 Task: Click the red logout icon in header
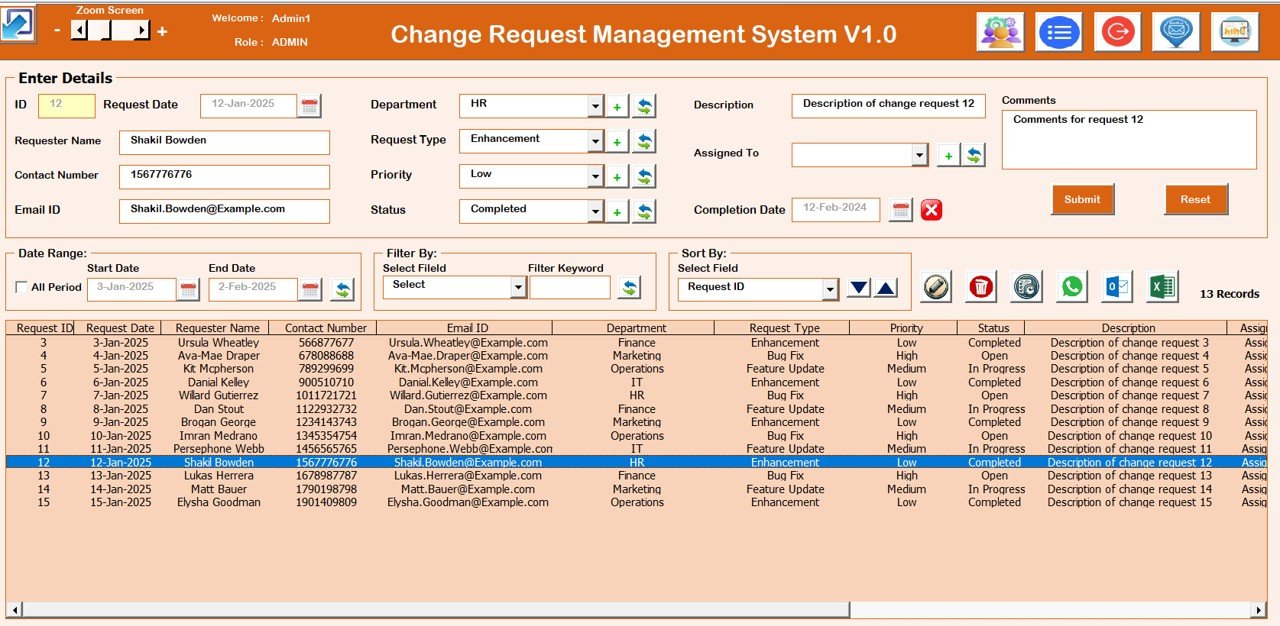coord(1117,32)
